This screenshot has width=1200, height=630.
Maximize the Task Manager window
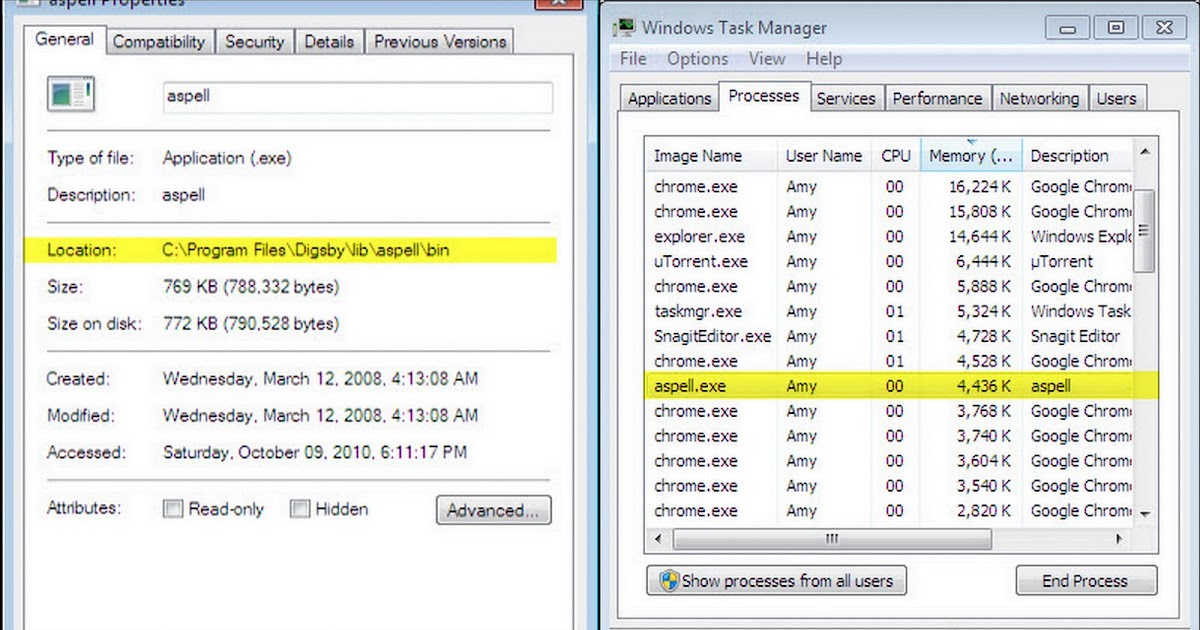[x=1116, y=27]
